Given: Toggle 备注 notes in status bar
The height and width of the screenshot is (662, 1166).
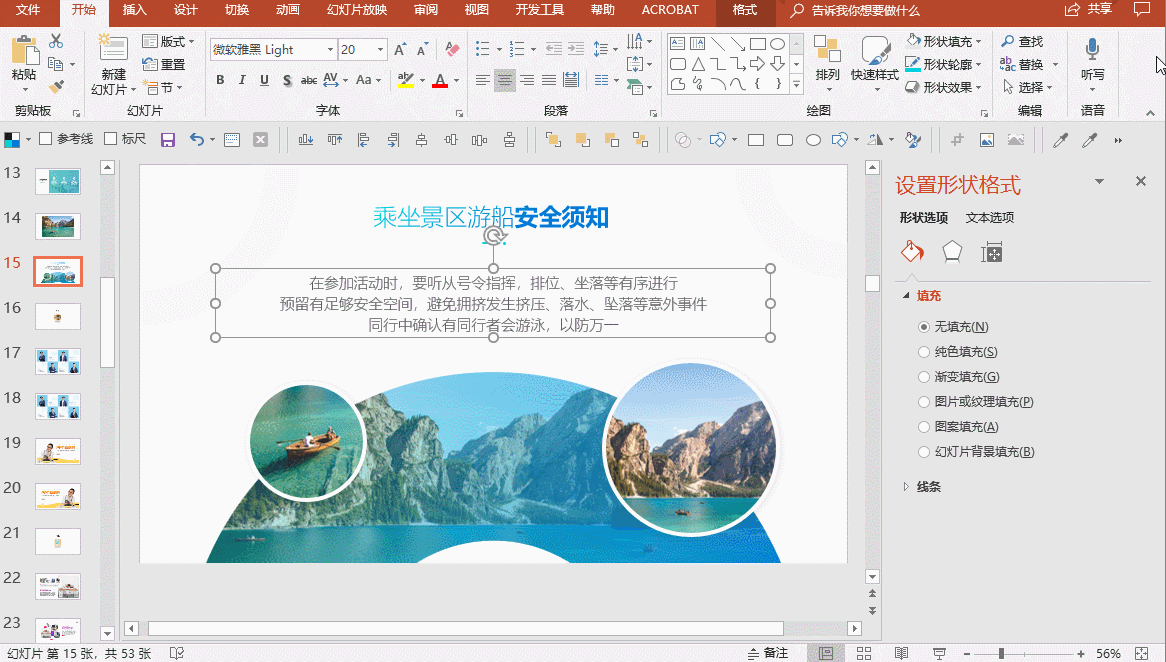Looking at the screenshot, I should [x=767, y=653].
